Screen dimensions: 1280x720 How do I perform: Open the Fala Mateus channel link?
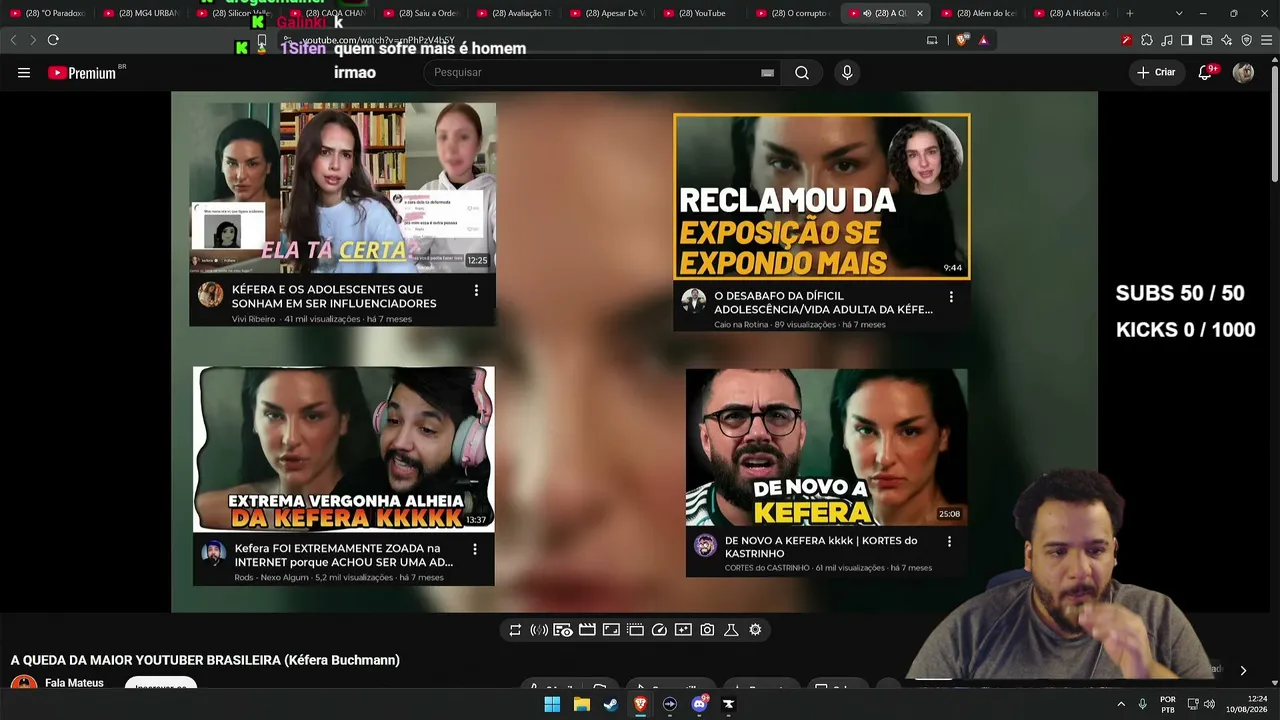(74, 683)
